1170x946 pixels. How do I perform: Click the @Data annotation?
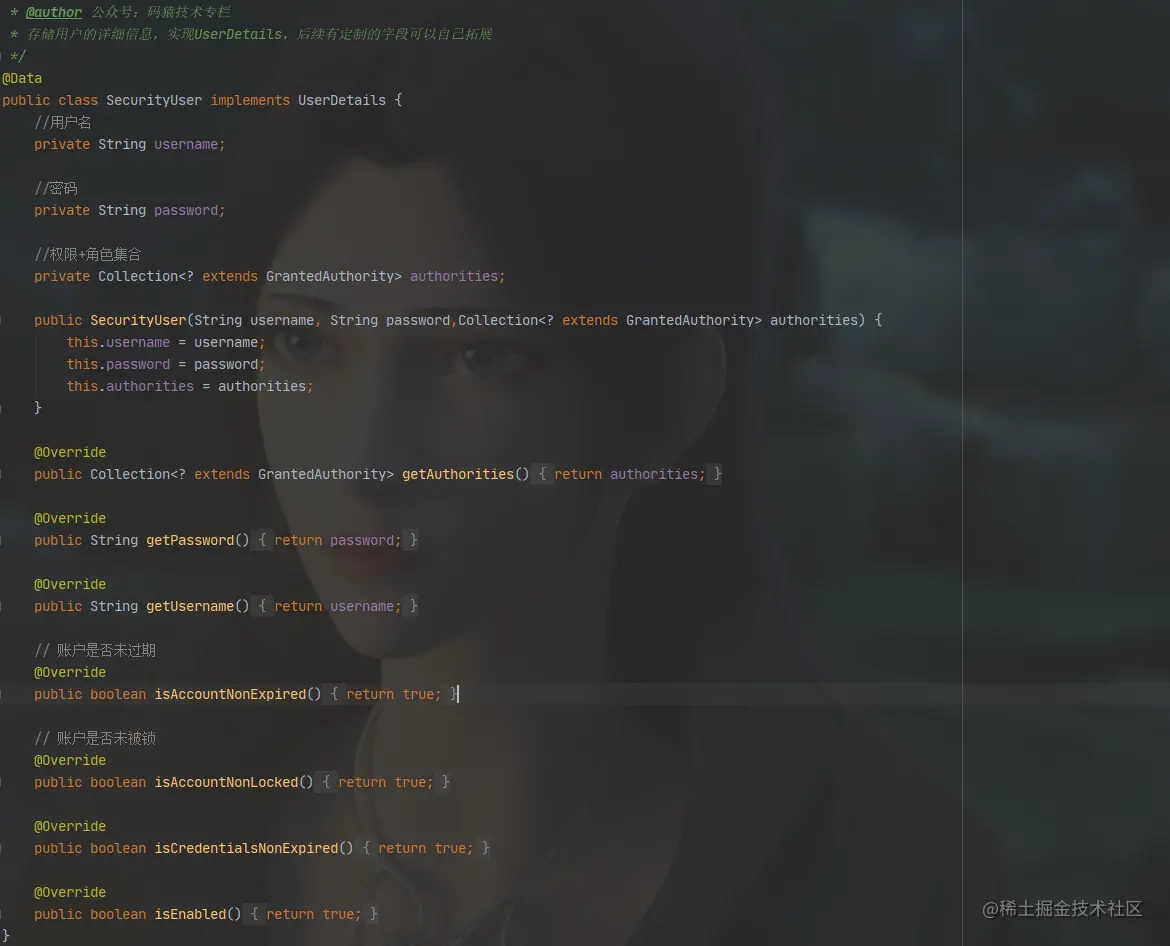coord(22,78)
